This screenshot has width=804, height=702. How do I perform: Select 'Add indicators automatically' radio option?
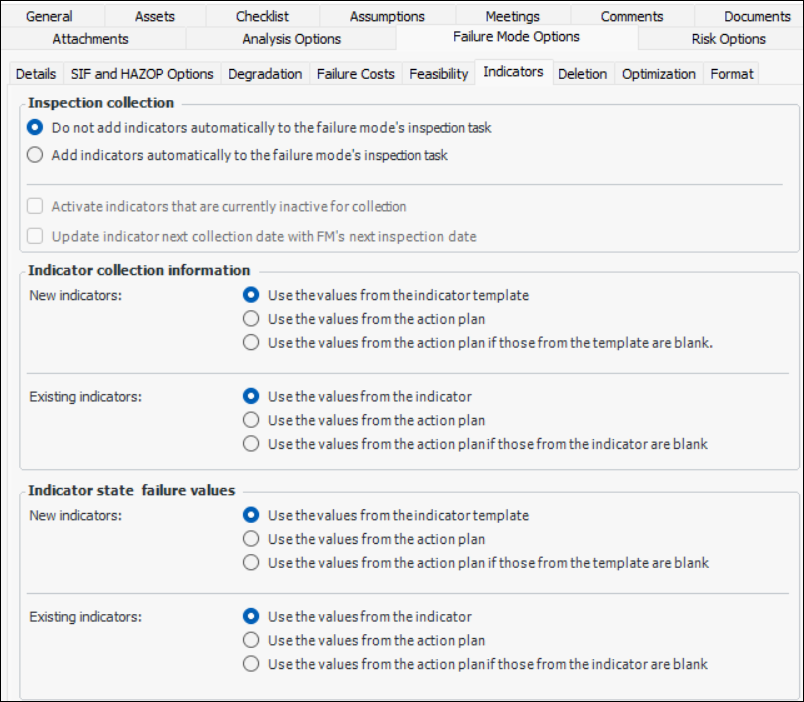pyautogui.click(x=36, y=155)
